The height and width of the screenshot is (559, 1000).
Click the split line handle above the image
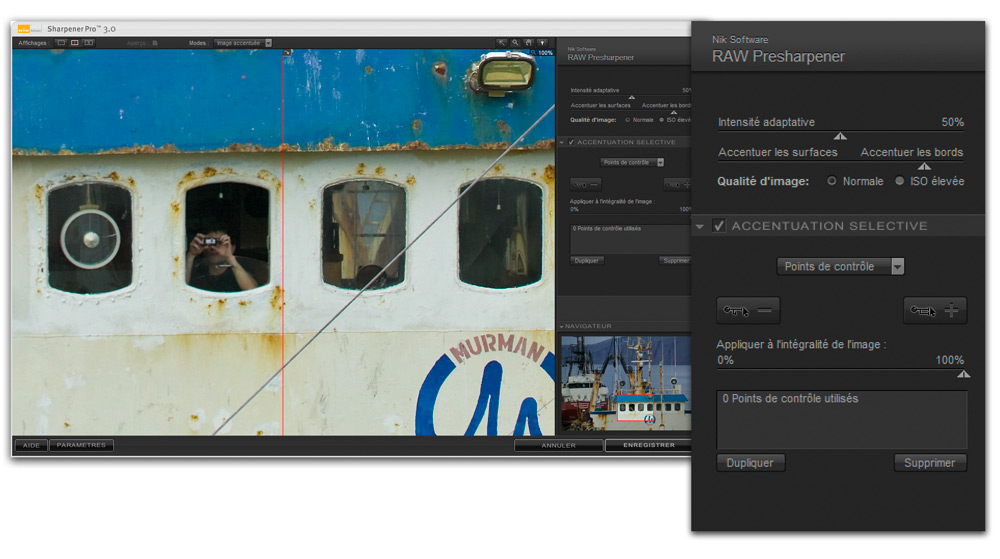pyautogui.click(x=288, y=52)
